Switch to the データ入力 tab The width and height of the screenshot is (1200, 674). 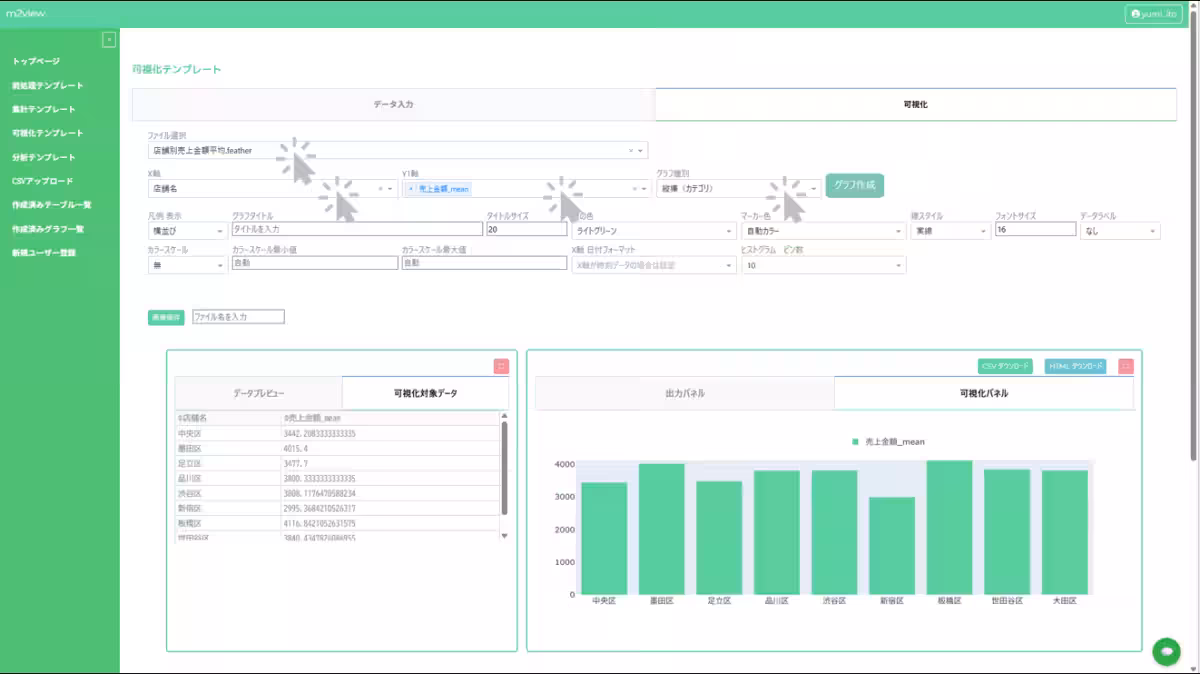click(x=393, y=104)
